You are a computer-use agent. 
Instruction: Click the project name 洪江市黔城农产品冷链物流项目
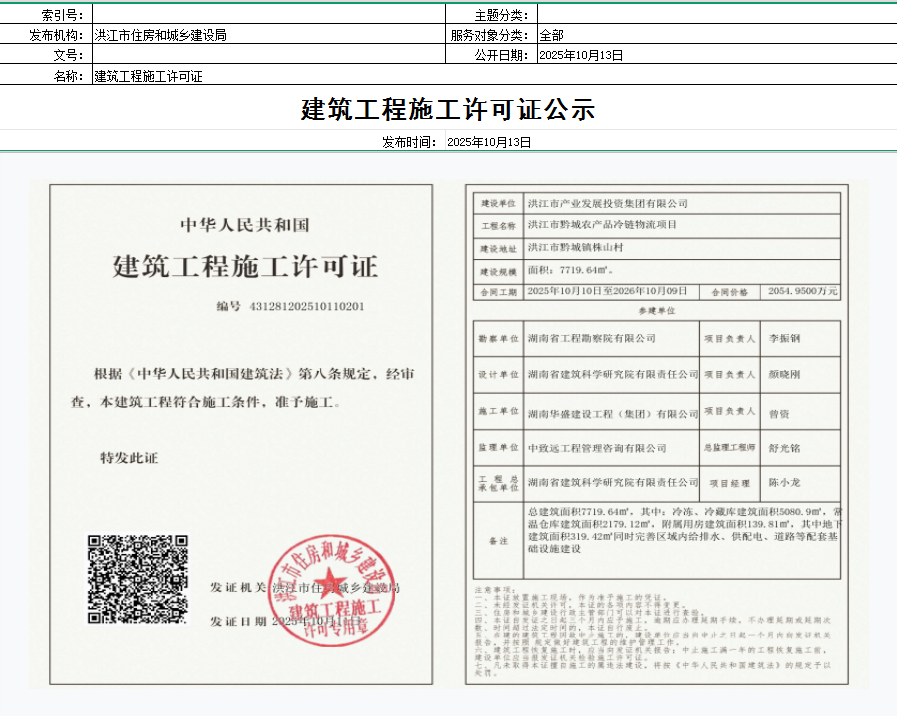(x=602, y=225)
